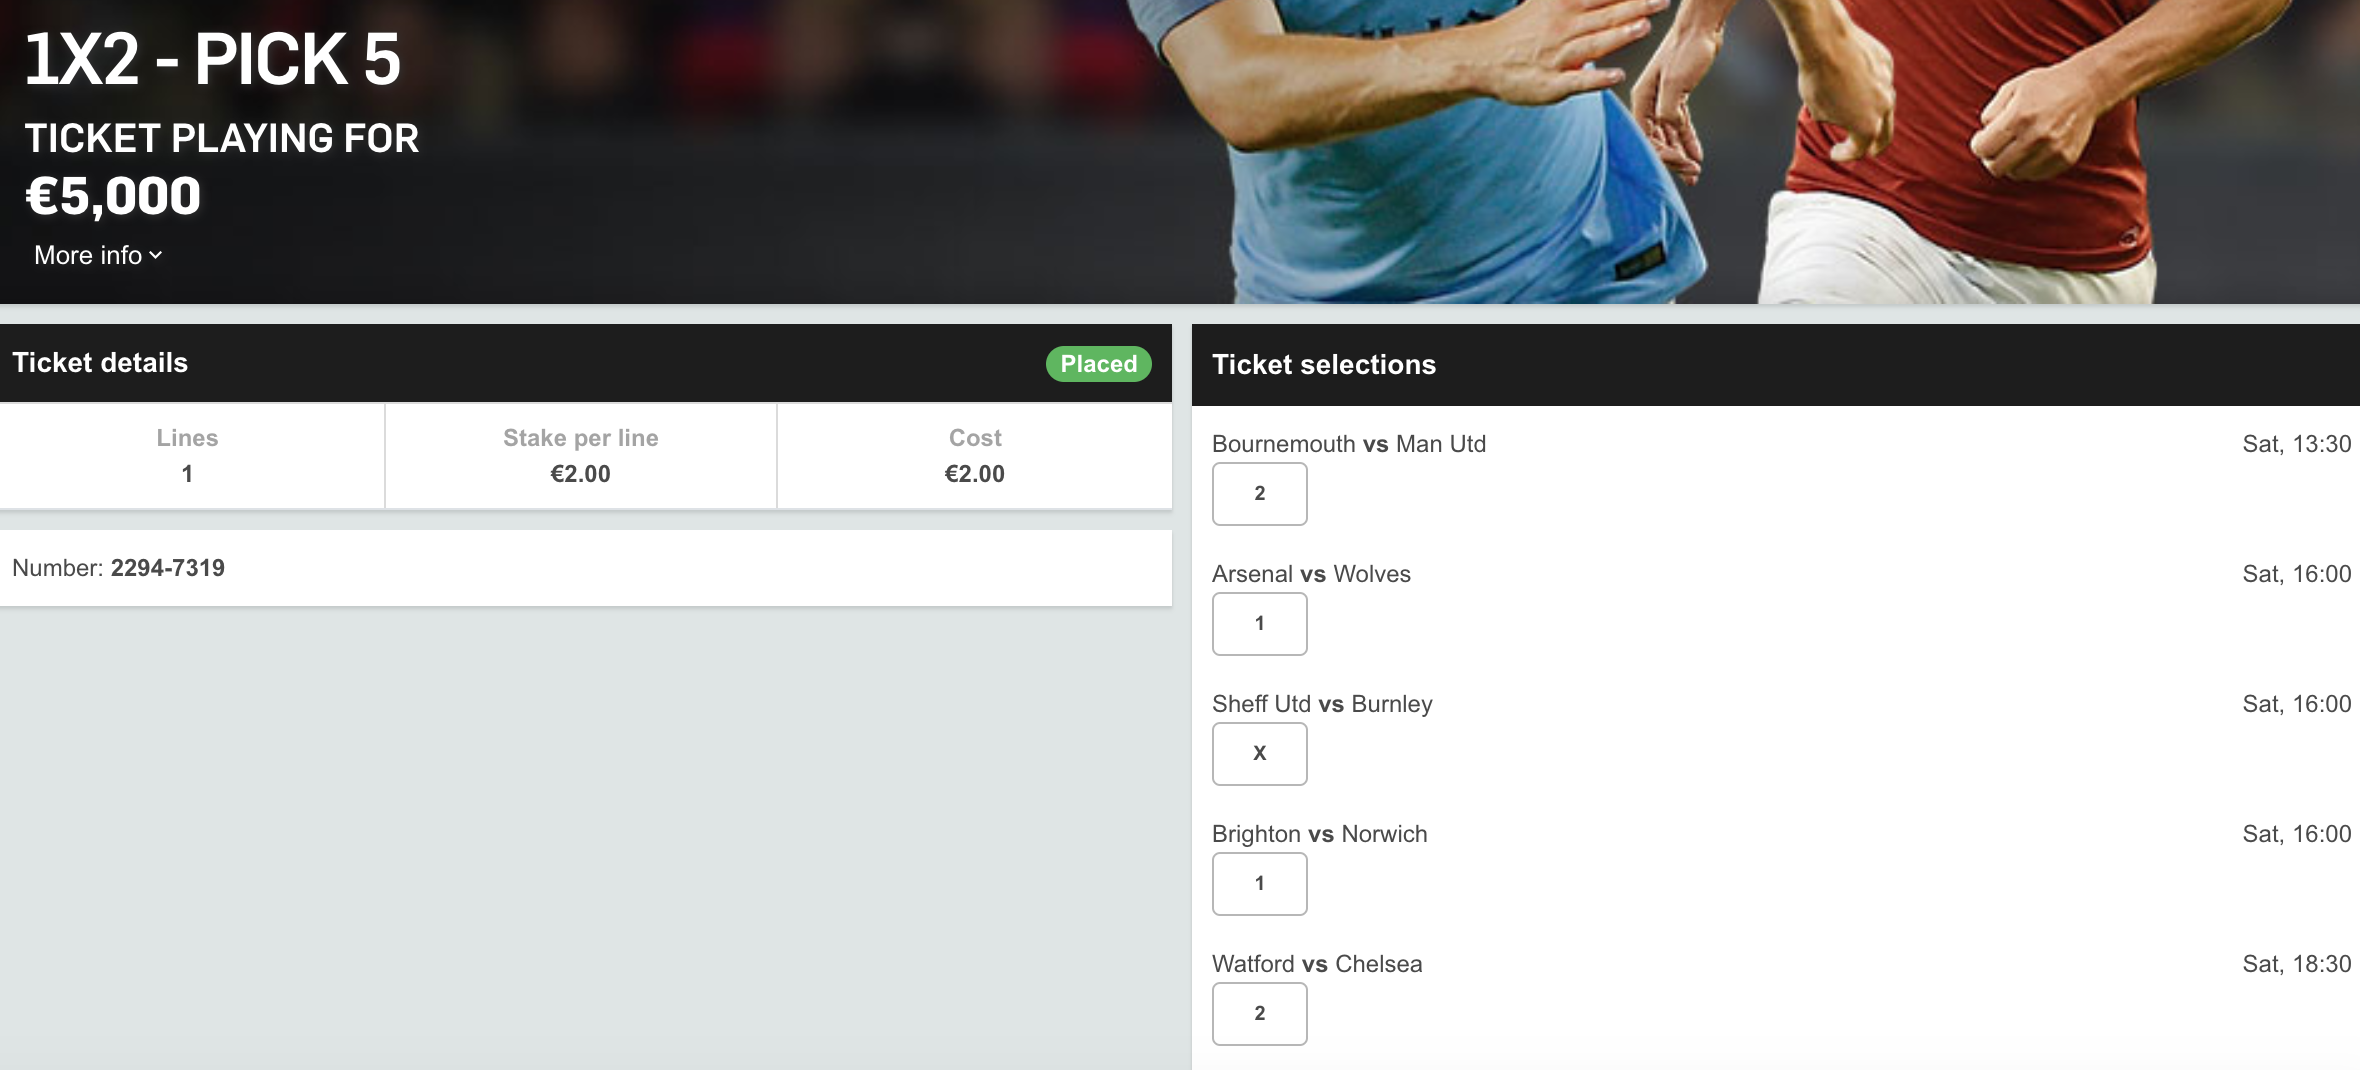This screenshot has width=2360, height=1070.
Task: Click the Ticket selections header
Action: [x=1324, y=365]
